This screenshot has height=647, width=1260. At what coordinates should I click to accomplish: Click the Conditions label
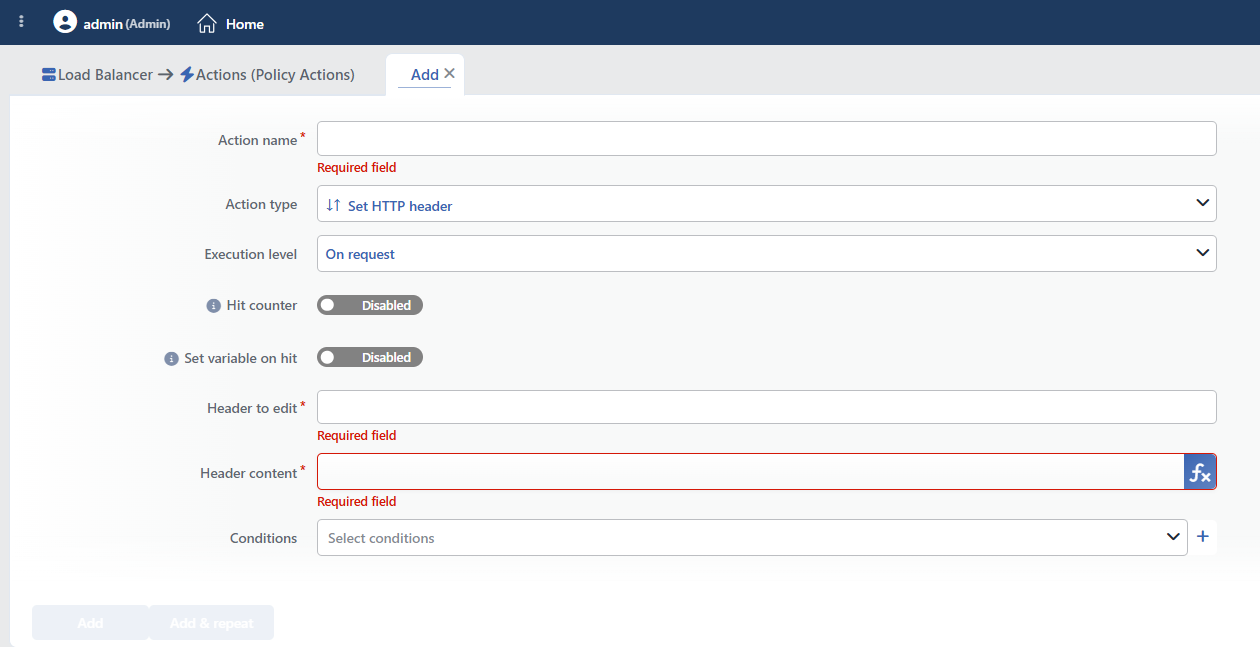(264, 538)
